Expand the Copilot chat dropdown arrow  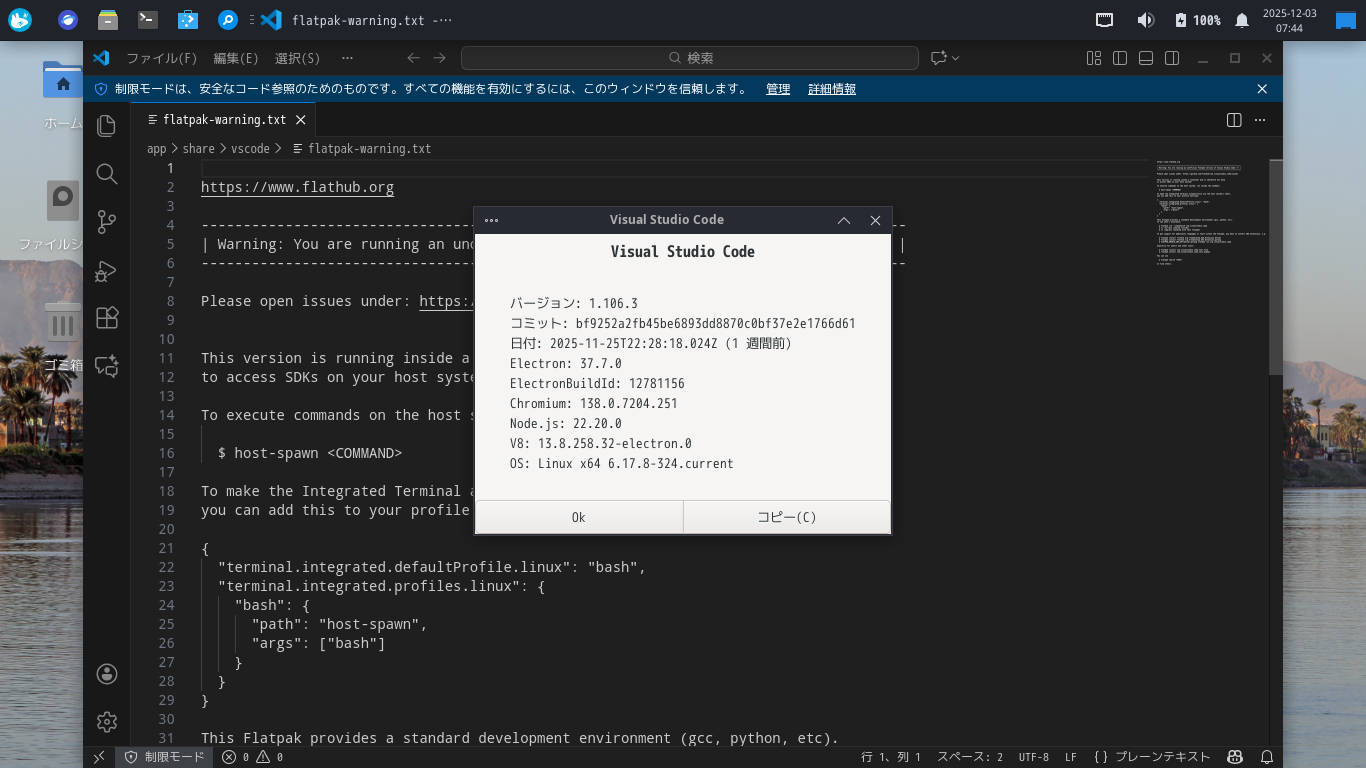(x=956, y=58)
